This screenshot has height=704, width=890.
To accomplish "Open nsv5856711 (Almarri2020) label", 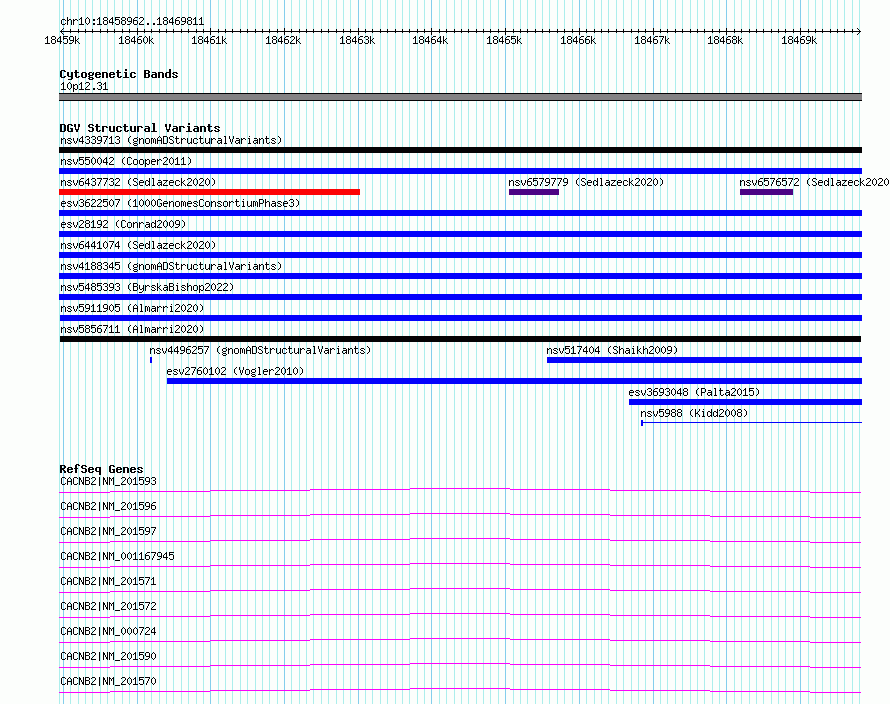I will (132, 329).
